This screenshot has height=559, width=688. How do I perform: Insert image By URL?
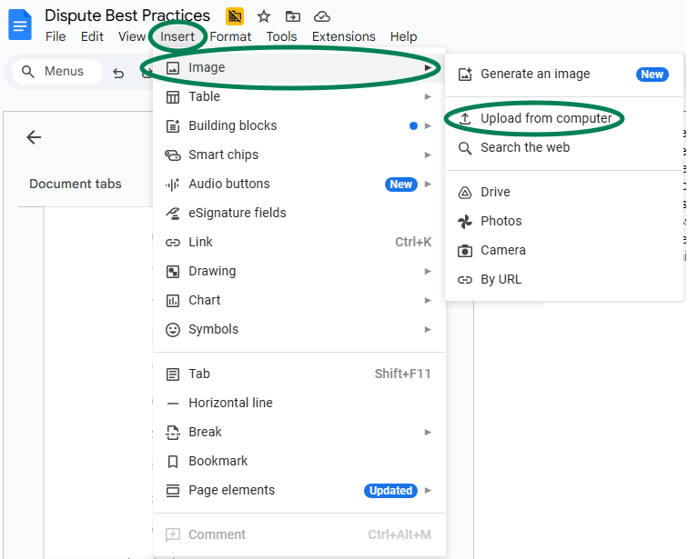pos(500,279)
